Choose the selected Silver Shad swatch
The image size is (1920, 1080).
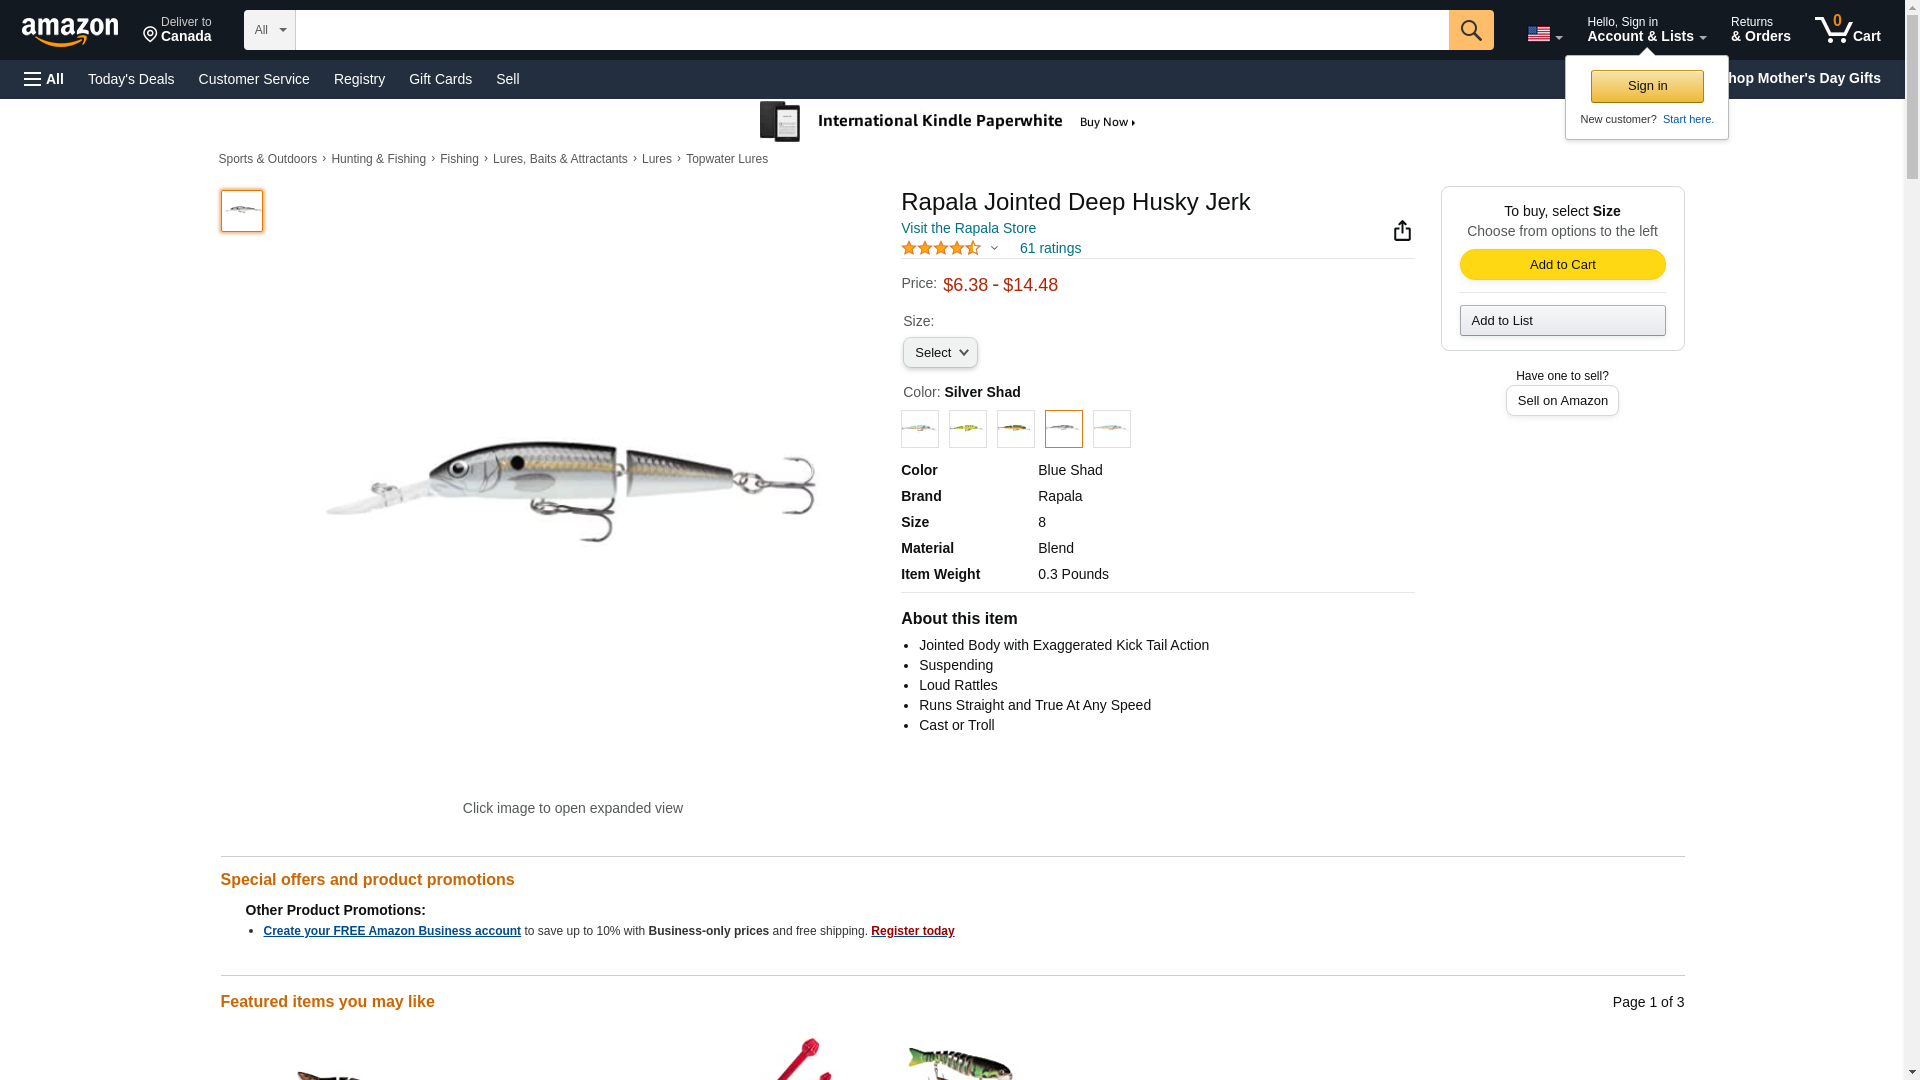[1063, 429]
